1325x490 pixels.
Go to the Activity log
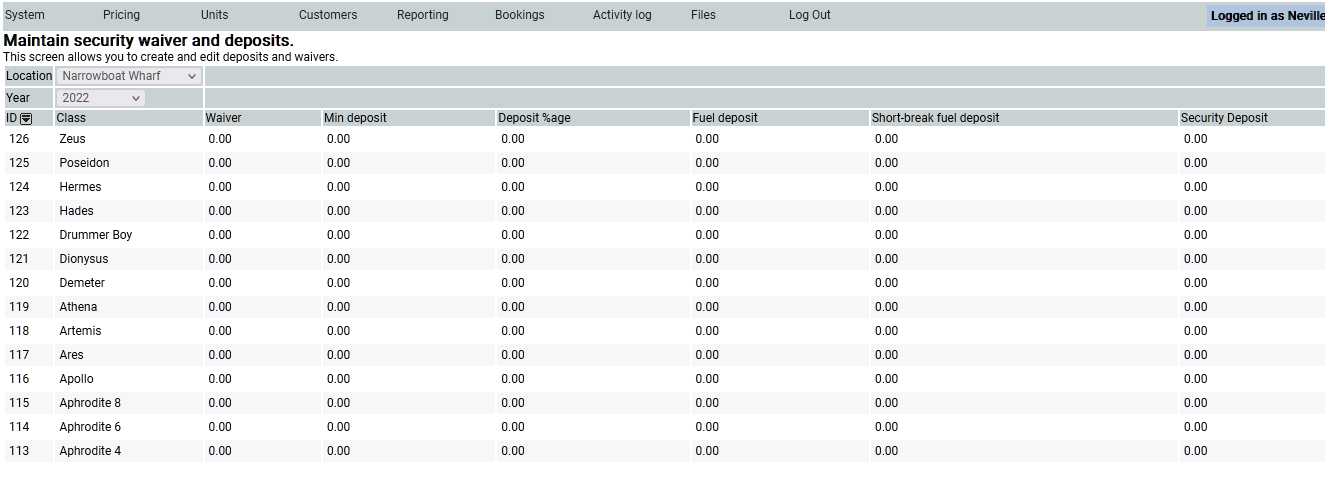pos(621,15)
